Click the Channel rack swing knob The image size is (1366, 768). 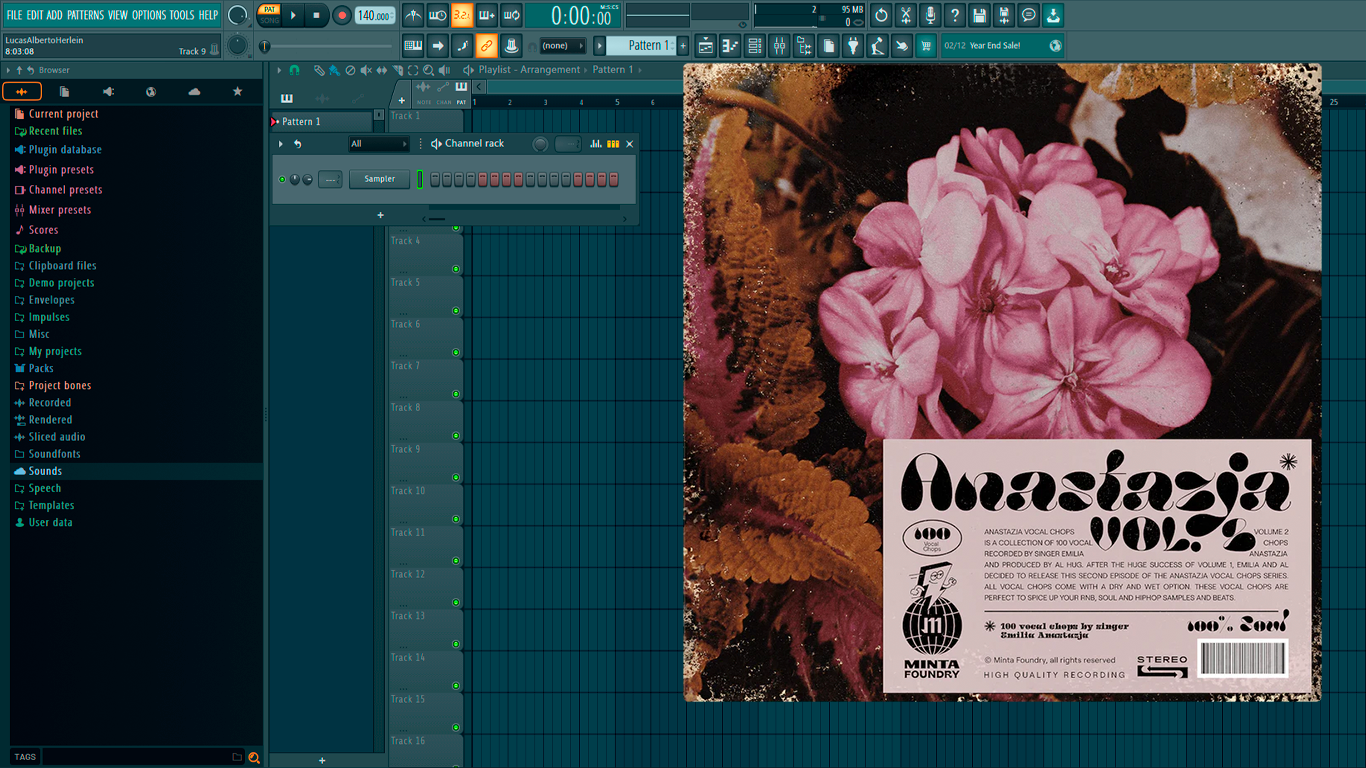pyautogui.click(x=540, y=144)
